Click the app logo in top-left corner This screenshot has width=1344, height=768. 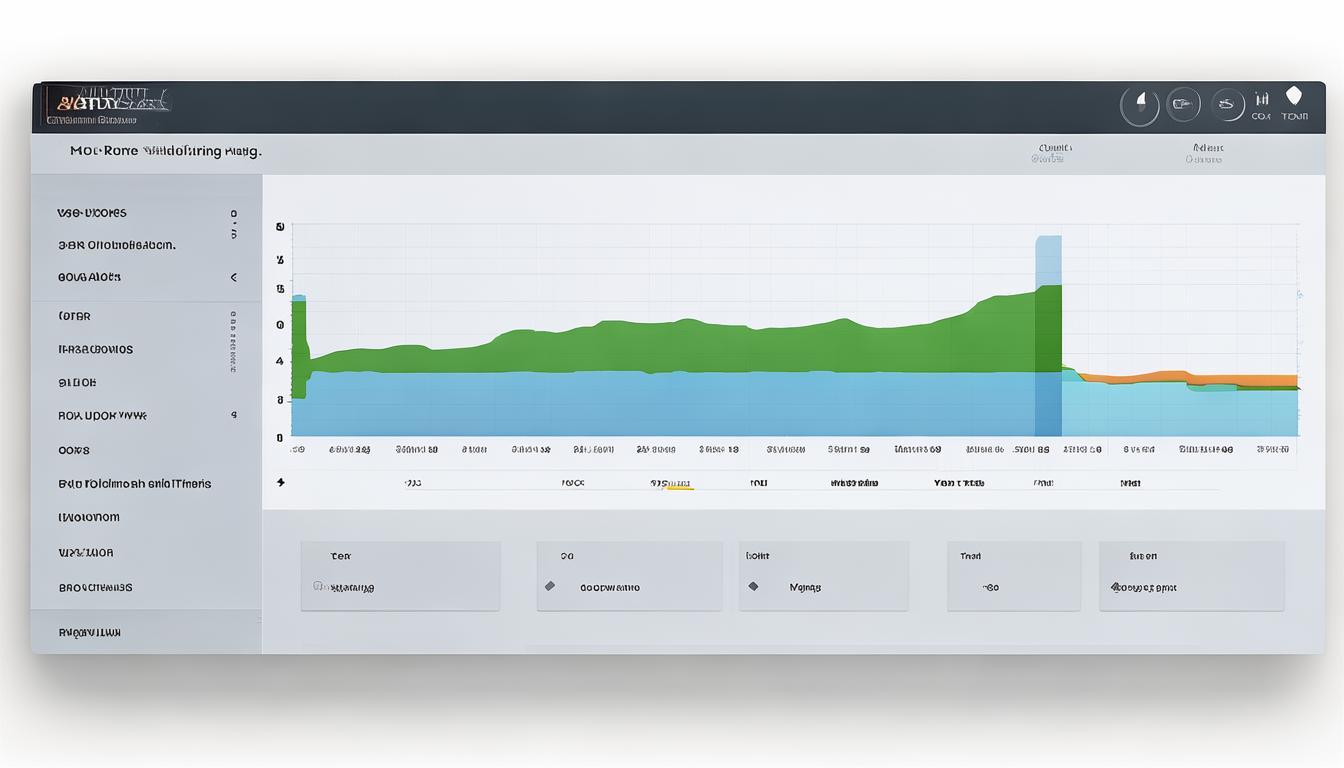tap(106, 106)
